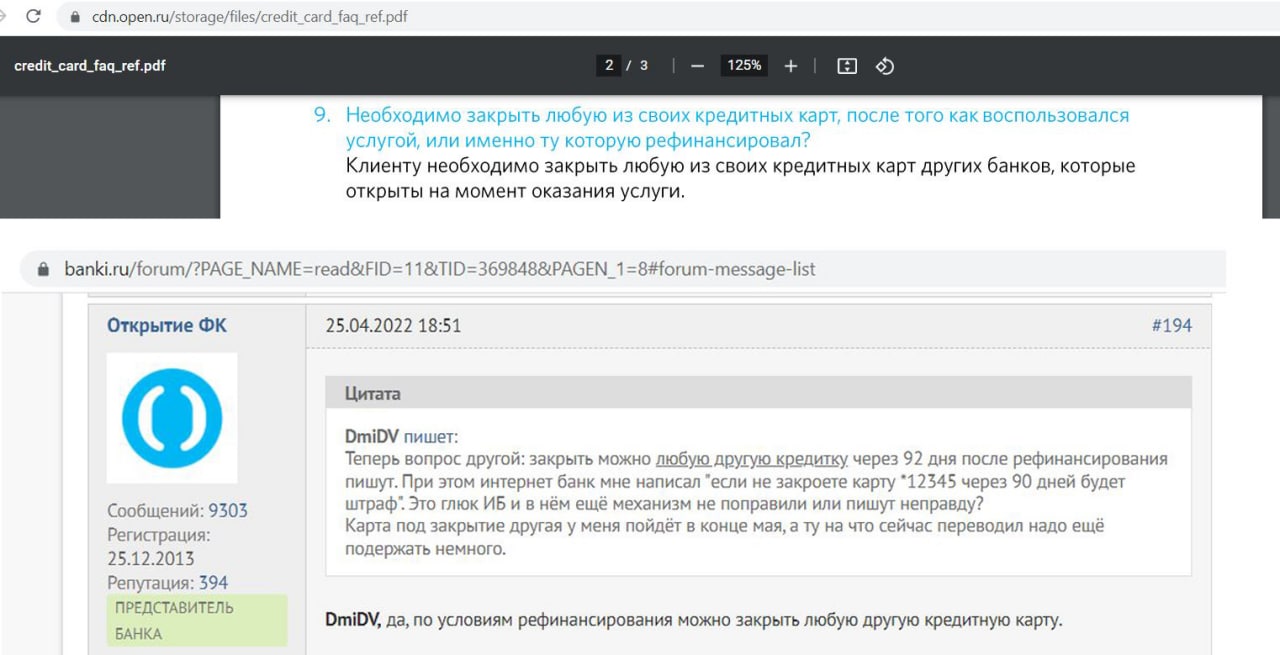Click the total page count 3
The height and width of the screenshot is (655, 1280).
[x=644, y=66]
